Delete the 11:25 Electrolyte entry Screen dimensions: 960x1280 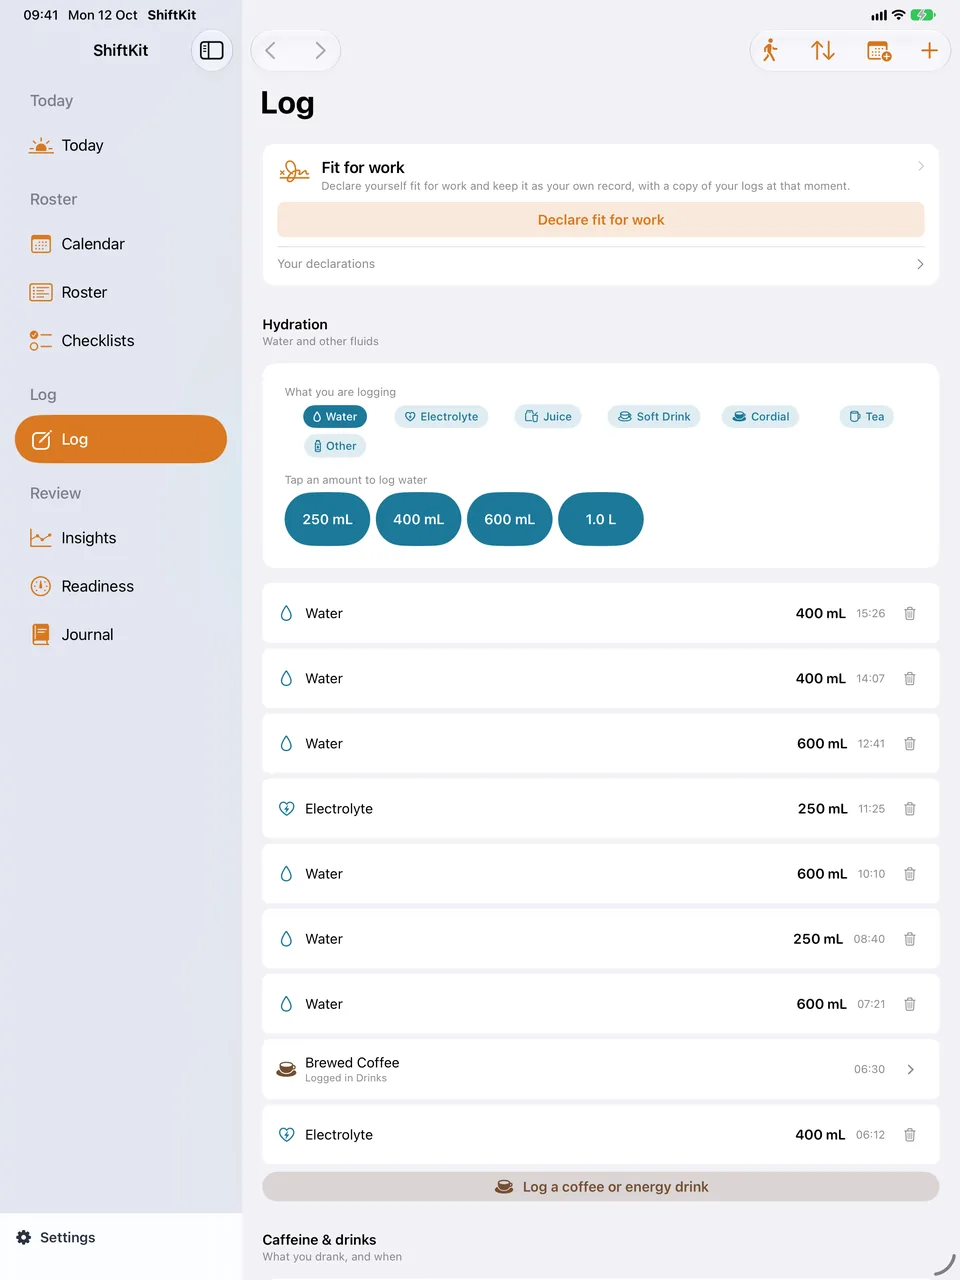coord(910,808)
